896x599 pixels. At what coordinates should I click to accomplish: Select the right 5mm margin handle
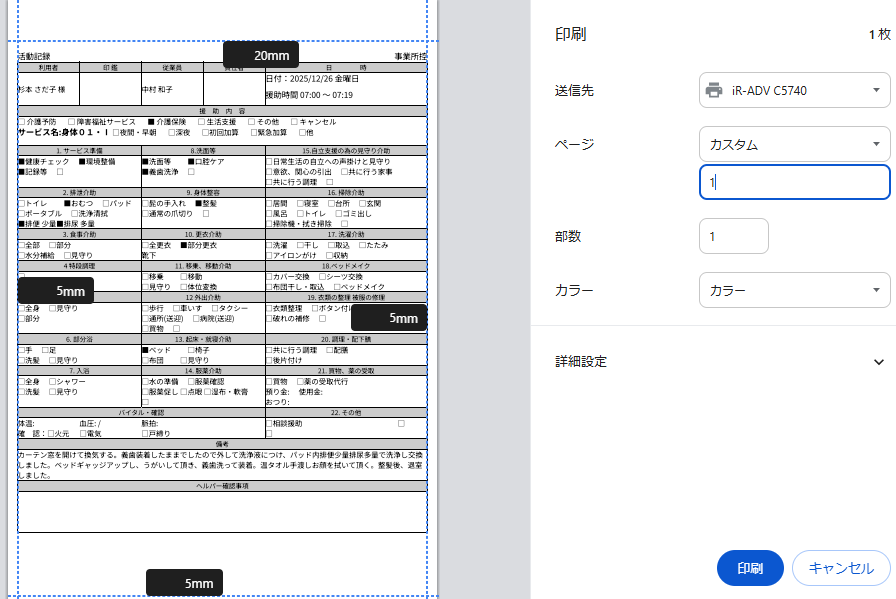point(389,318)
